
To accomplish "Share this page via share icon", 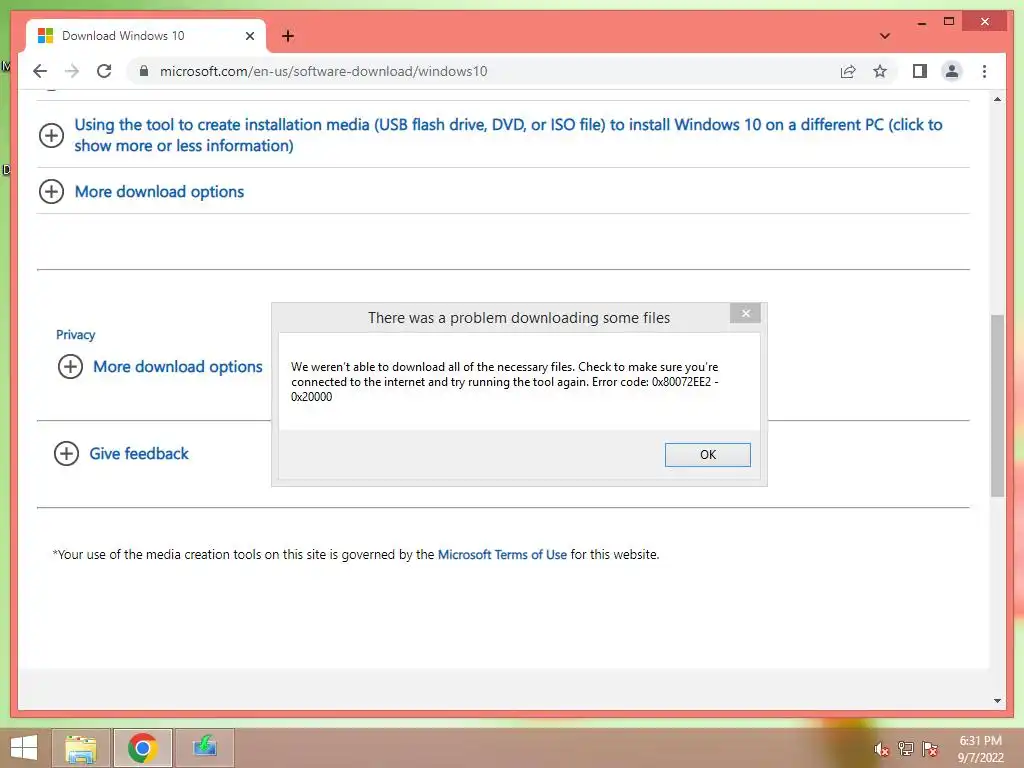I will (848, 71).
